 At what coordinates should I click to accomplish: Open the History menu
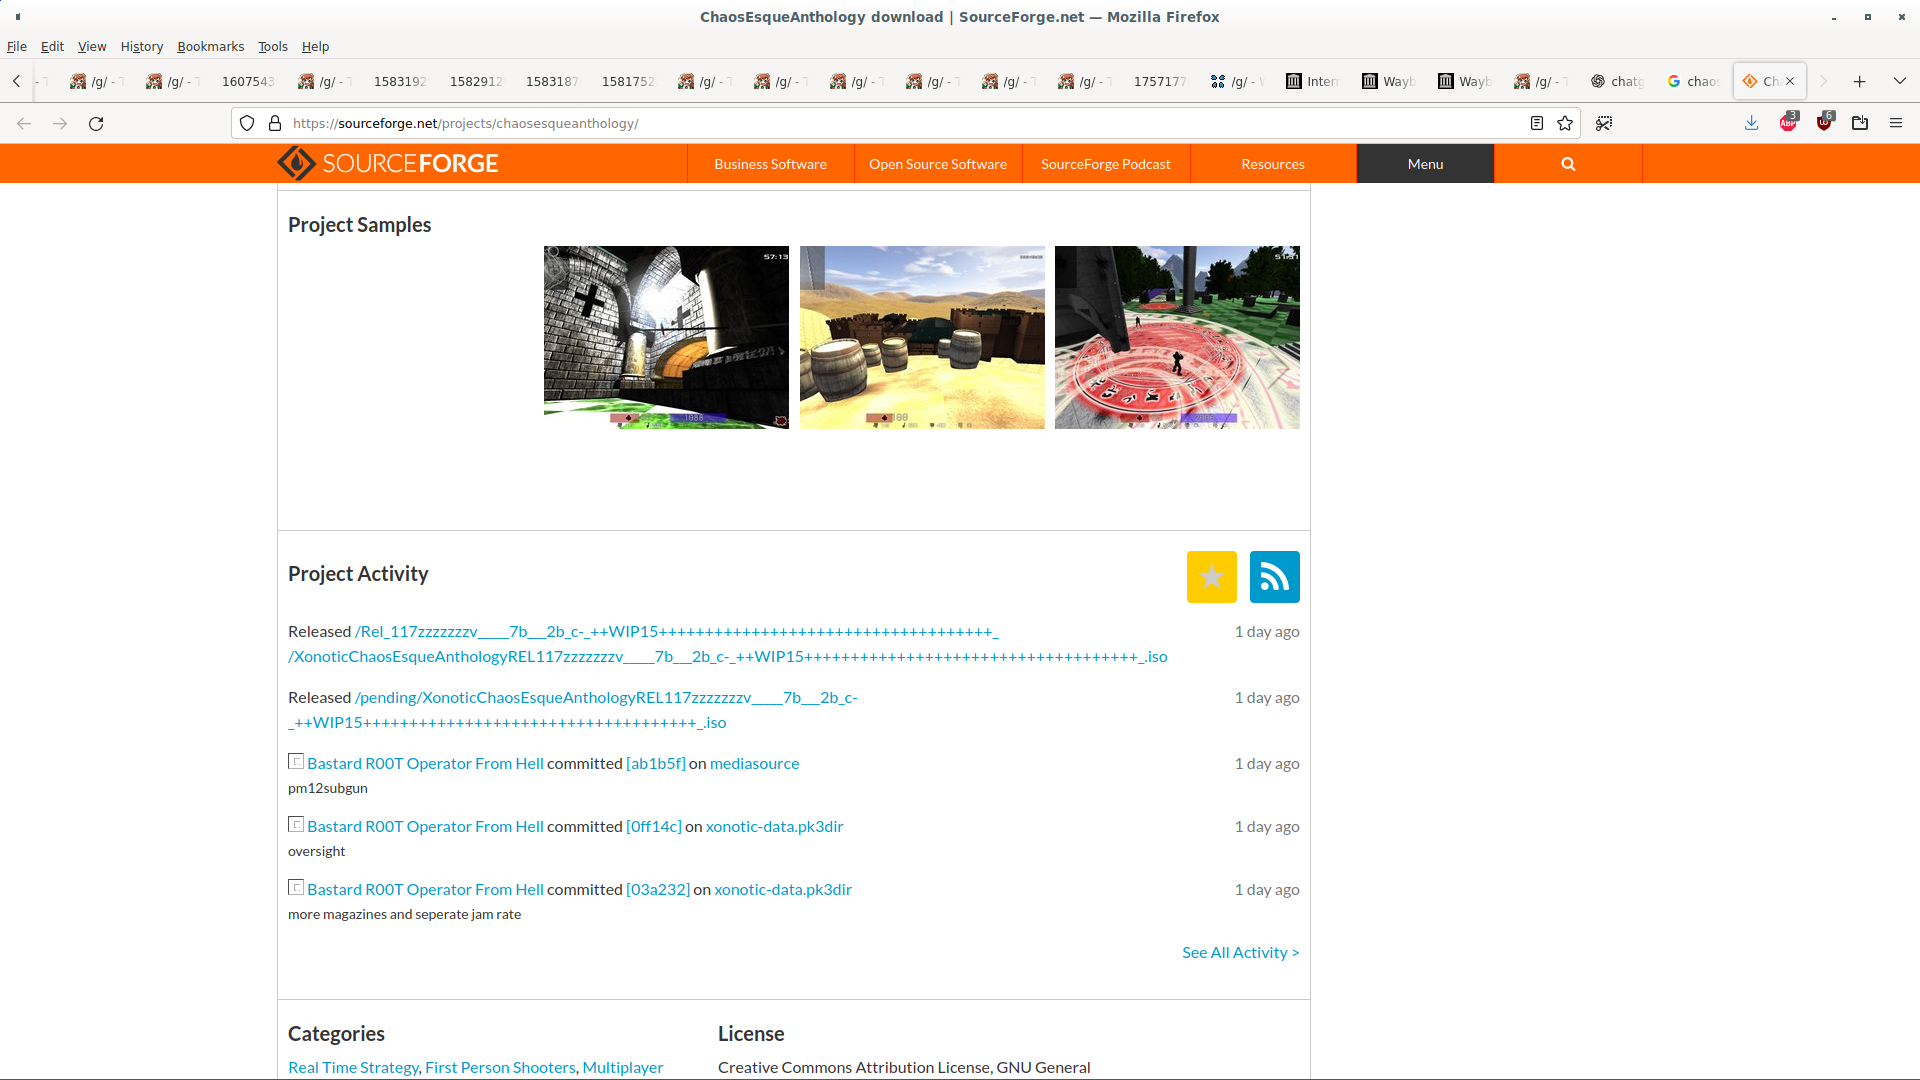[141, 46]
